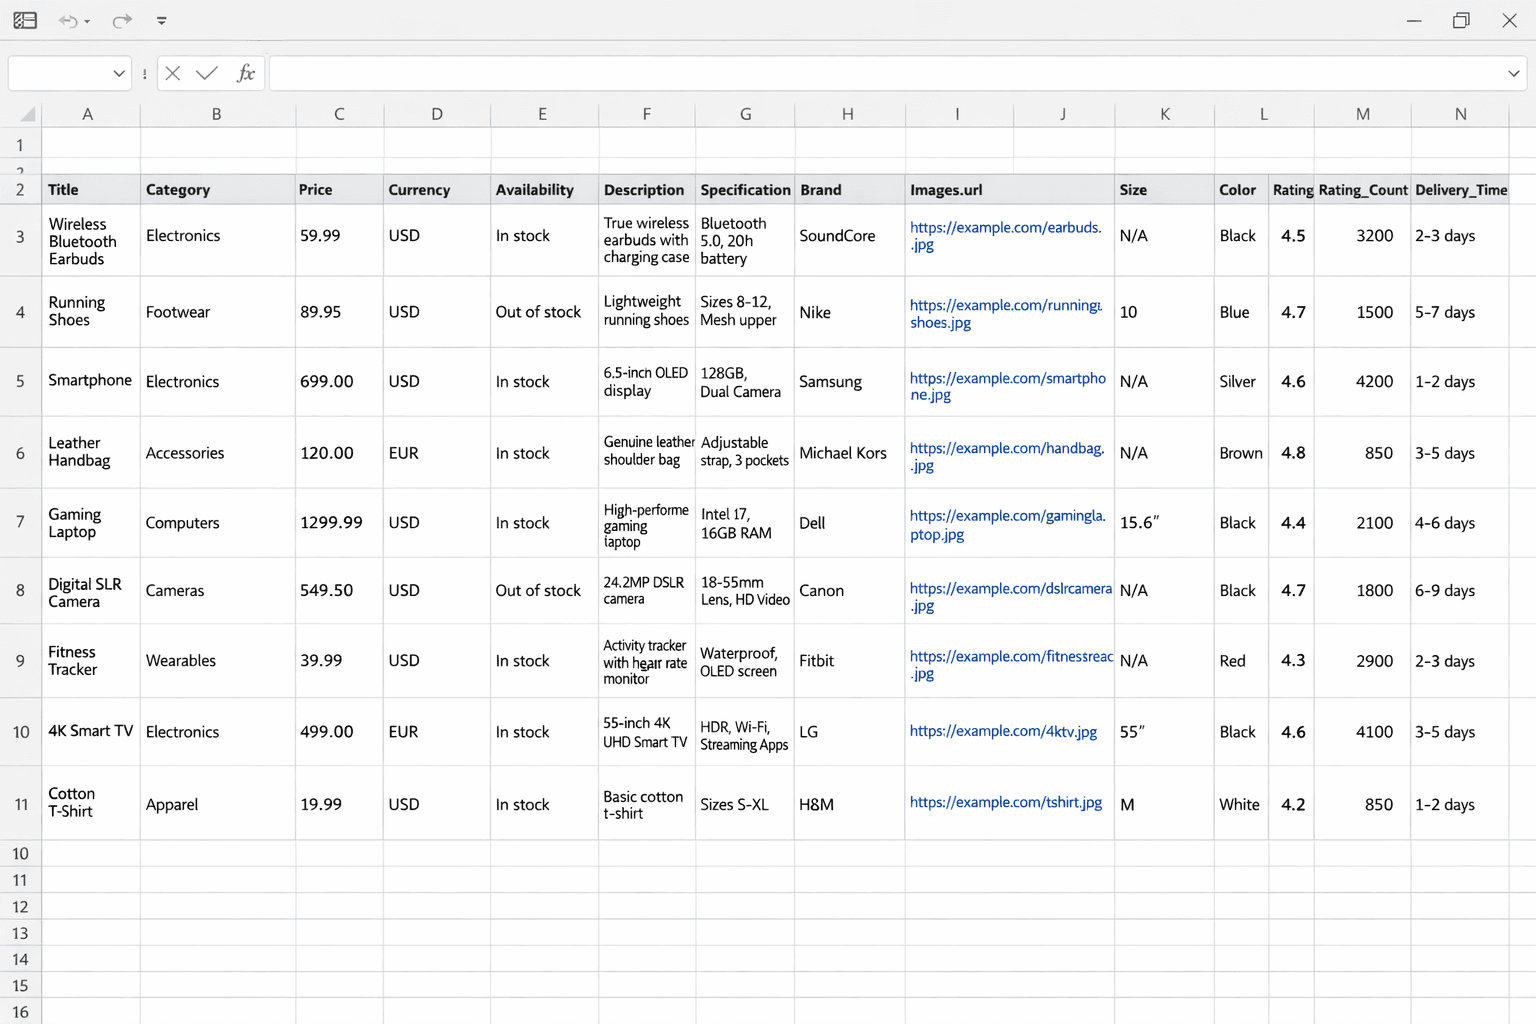Select the '6-9 days' delivery cell
The width and height of the screenshot is (1536, 1024).
click(1460, 591)
